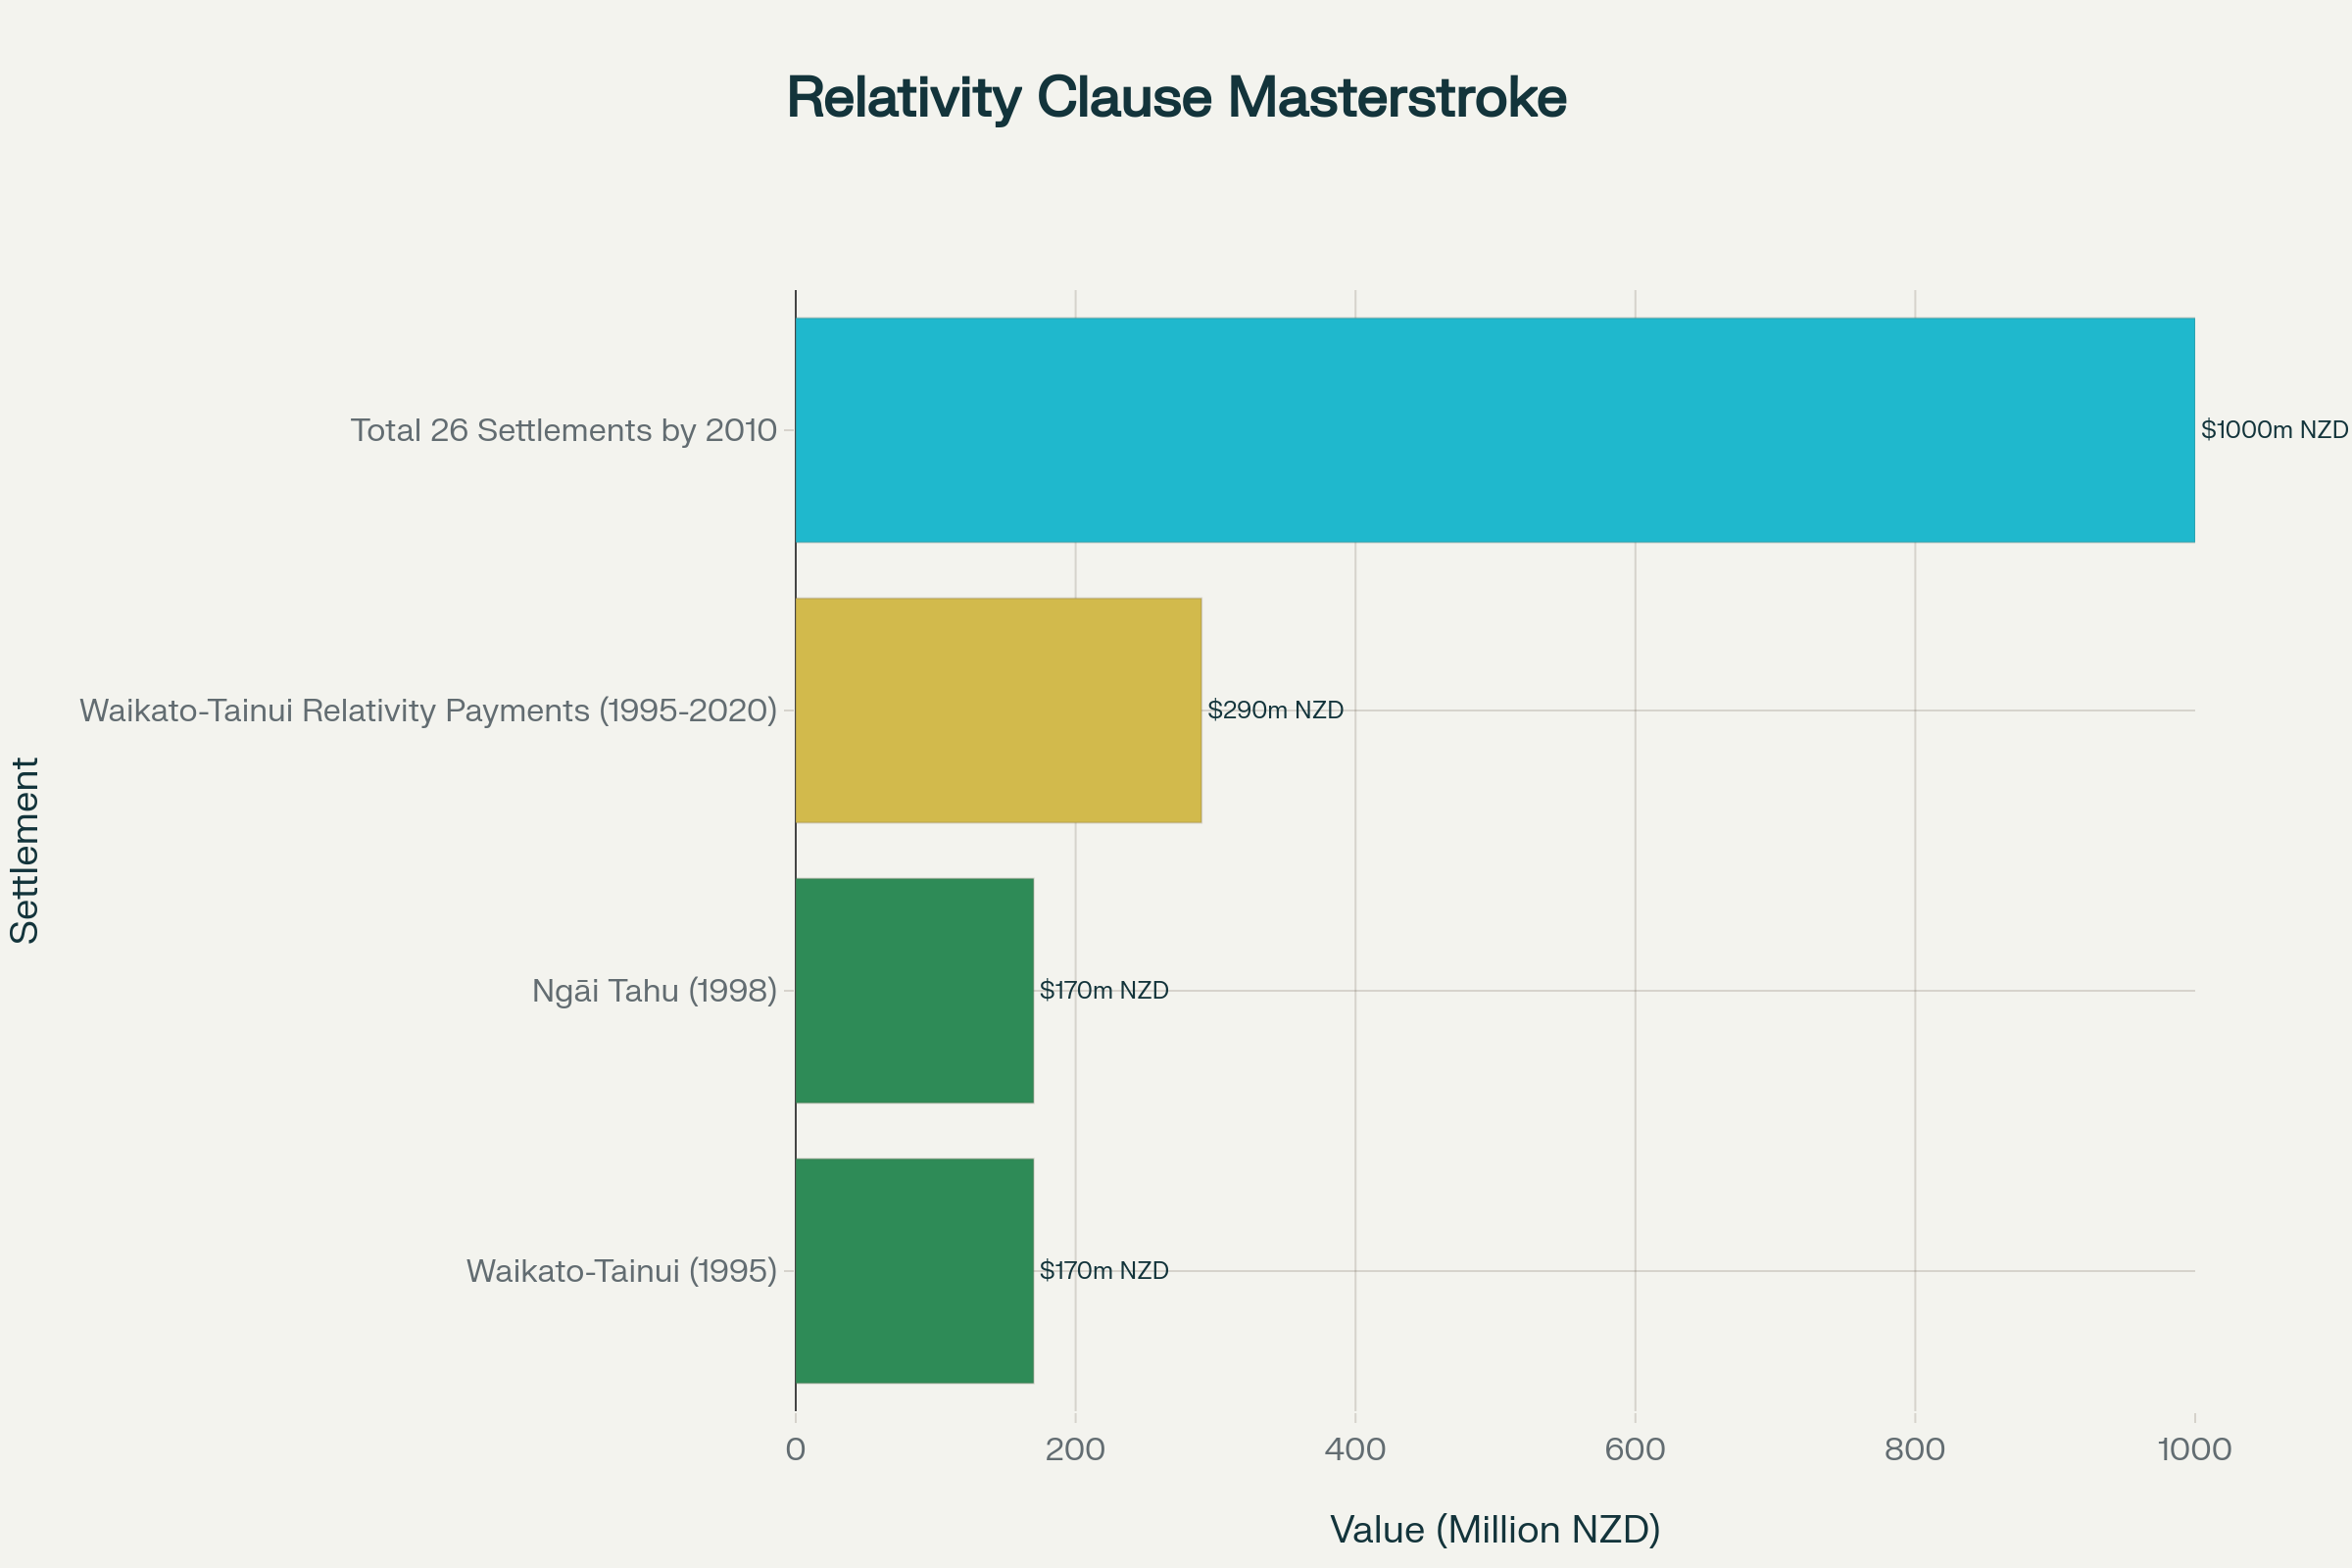Click the Waikato-Tainui (1995) axis label
This screenshot has width=2352, height=1568.
(x=621, y=1270)
